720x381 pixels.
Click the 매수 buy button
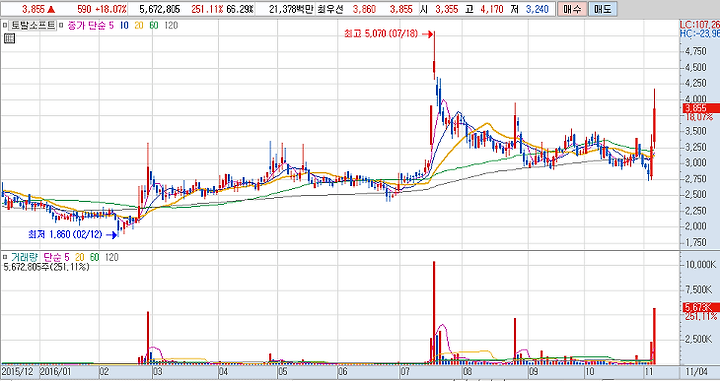(572, 9)
